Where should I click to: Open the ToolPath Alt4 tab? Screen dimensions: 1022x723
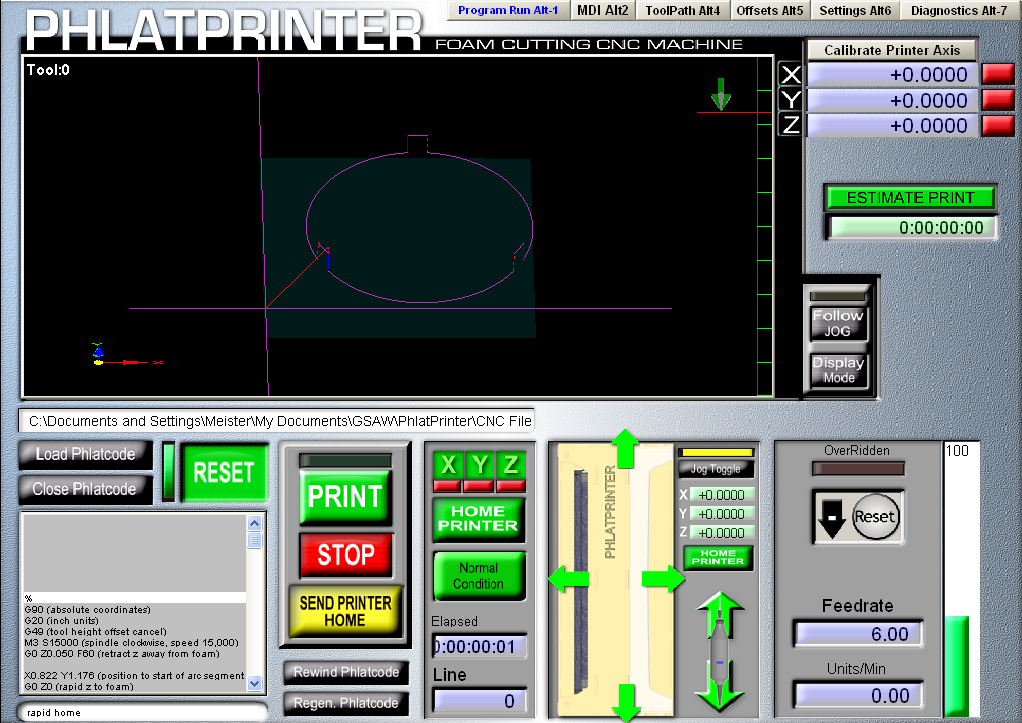pos(682,10)
